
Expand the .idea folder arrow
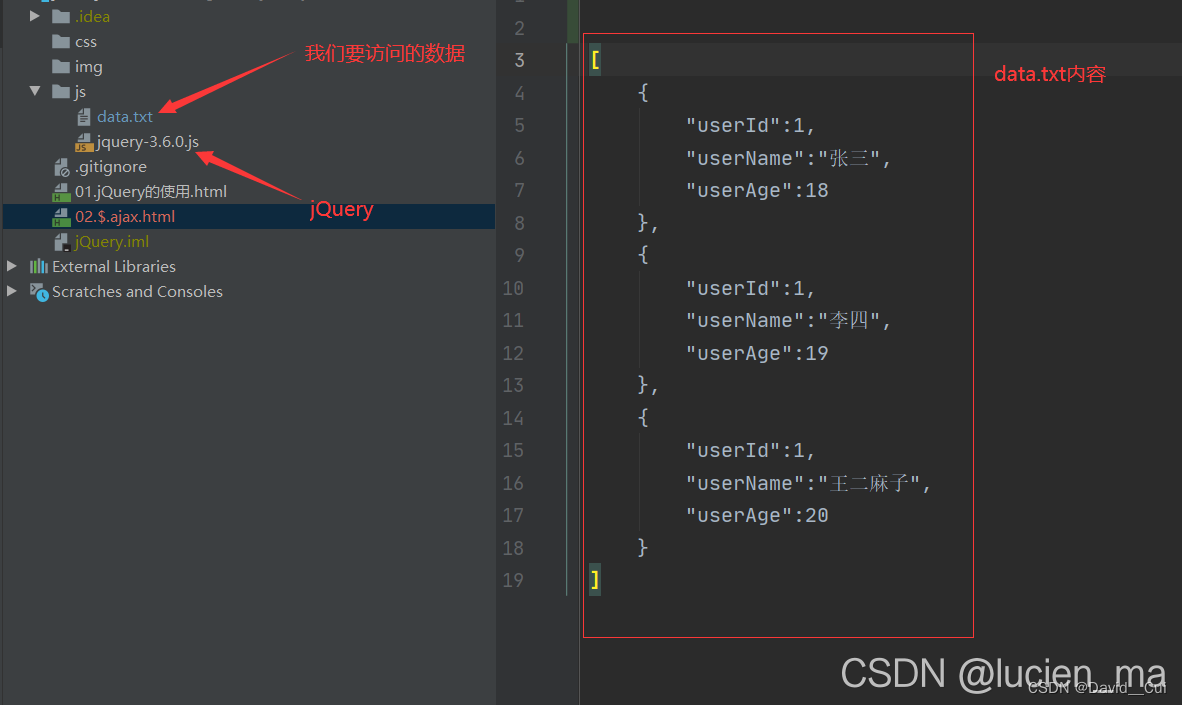click(35, 16)
